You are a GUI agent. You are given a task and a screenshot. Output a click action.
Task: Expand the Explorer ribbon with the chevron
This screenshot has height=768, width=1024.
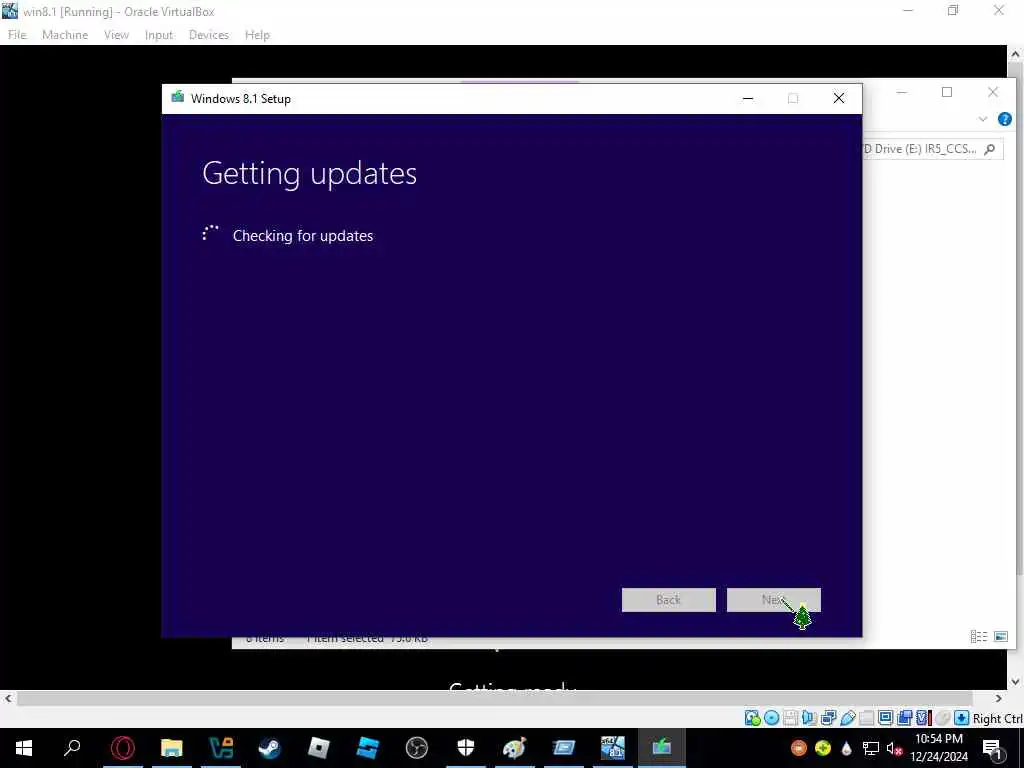(x=982, y=119)
